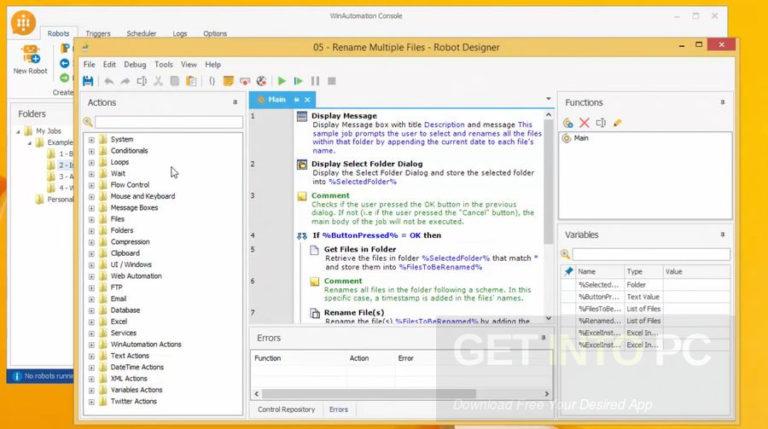This screenshot has width=768, height=429.
Task: Open the View menu
Action: tap(189, 65)
